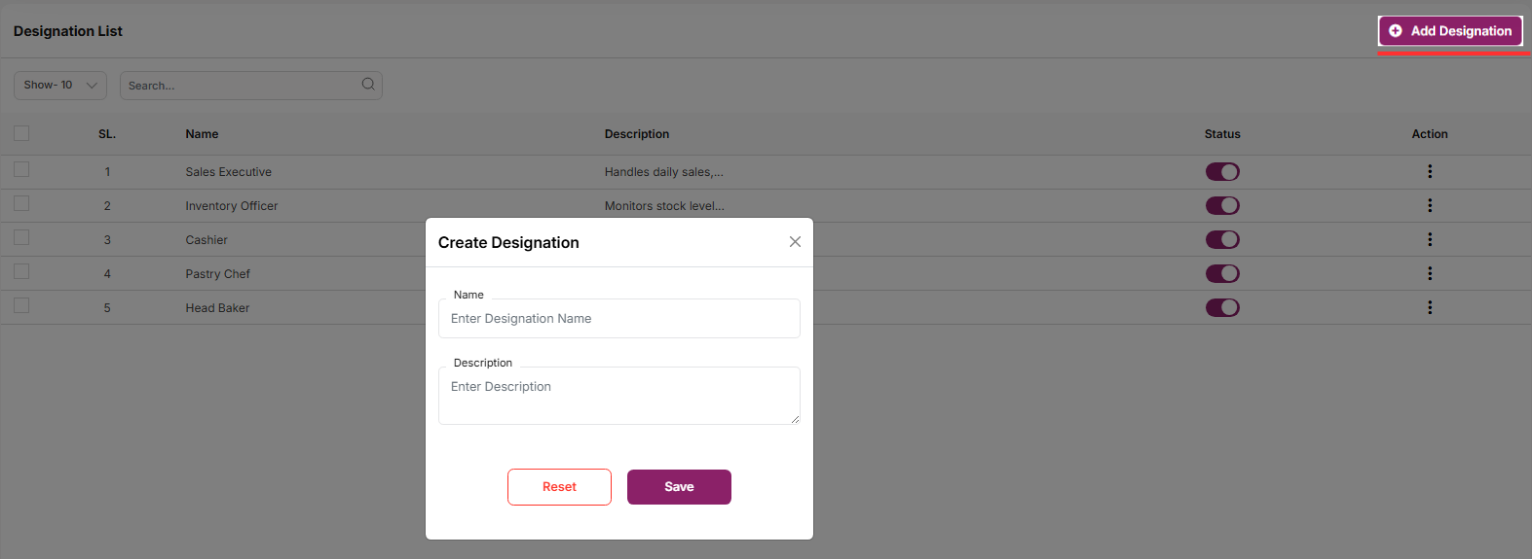Click the Add Designation button
Viewport: 1533px width, 560px height.
tap(1450, 31)
